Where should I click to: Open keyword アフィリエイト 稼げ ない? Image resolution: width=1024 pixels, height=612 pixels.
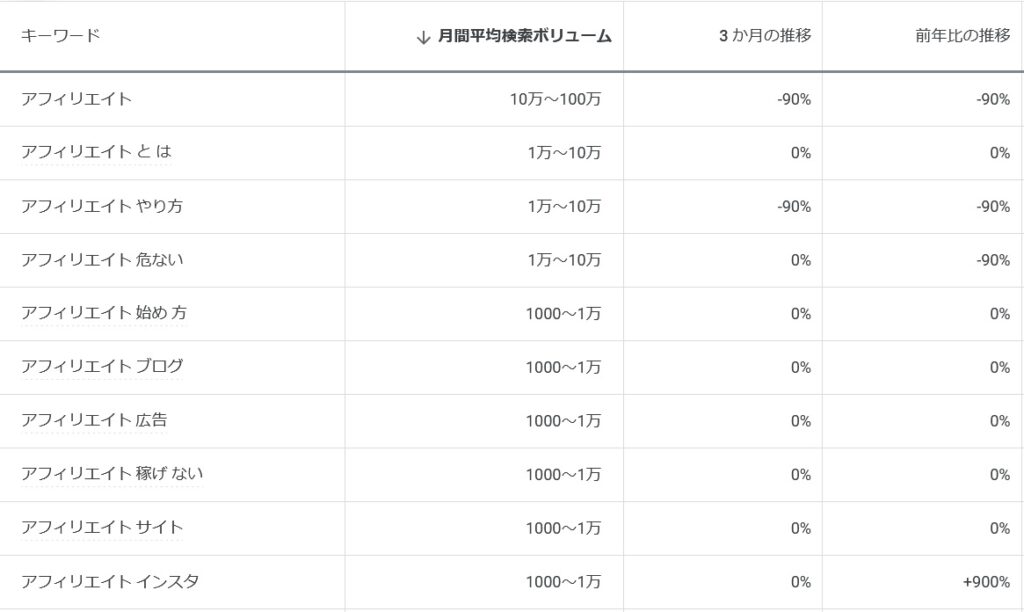pos(112,474)
